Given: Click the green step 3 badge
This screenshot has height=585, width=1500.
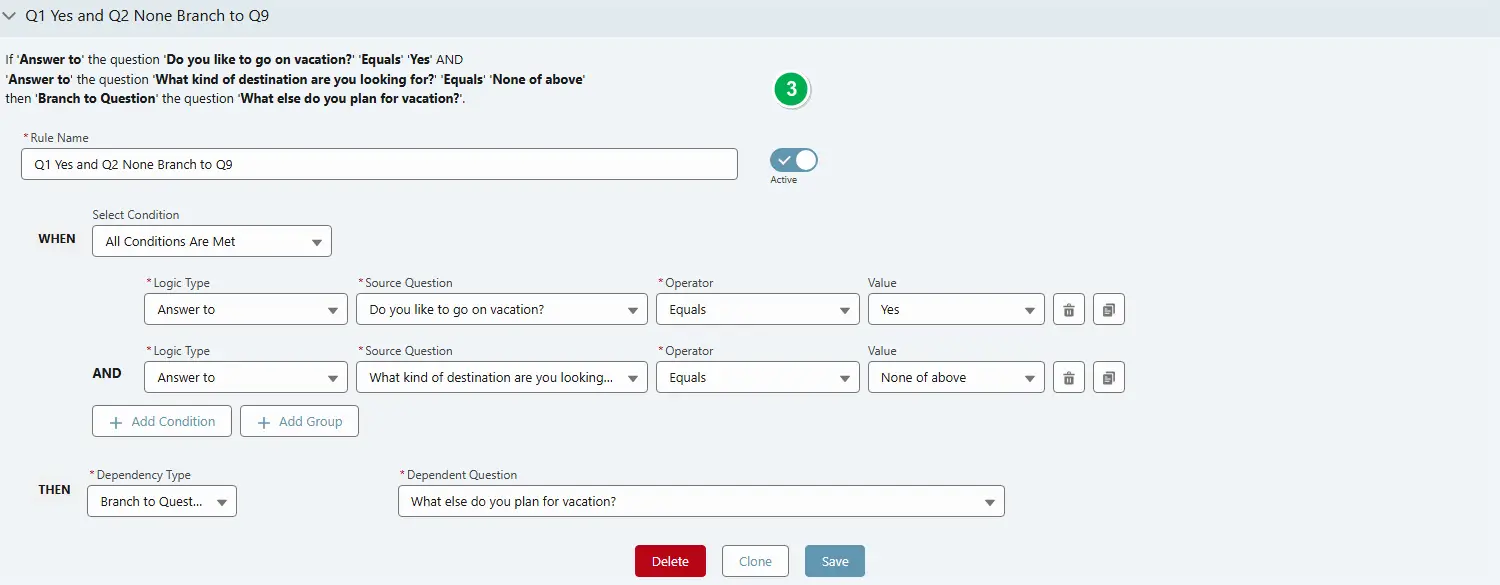Looking at the screenshot, I should point(791,88).
